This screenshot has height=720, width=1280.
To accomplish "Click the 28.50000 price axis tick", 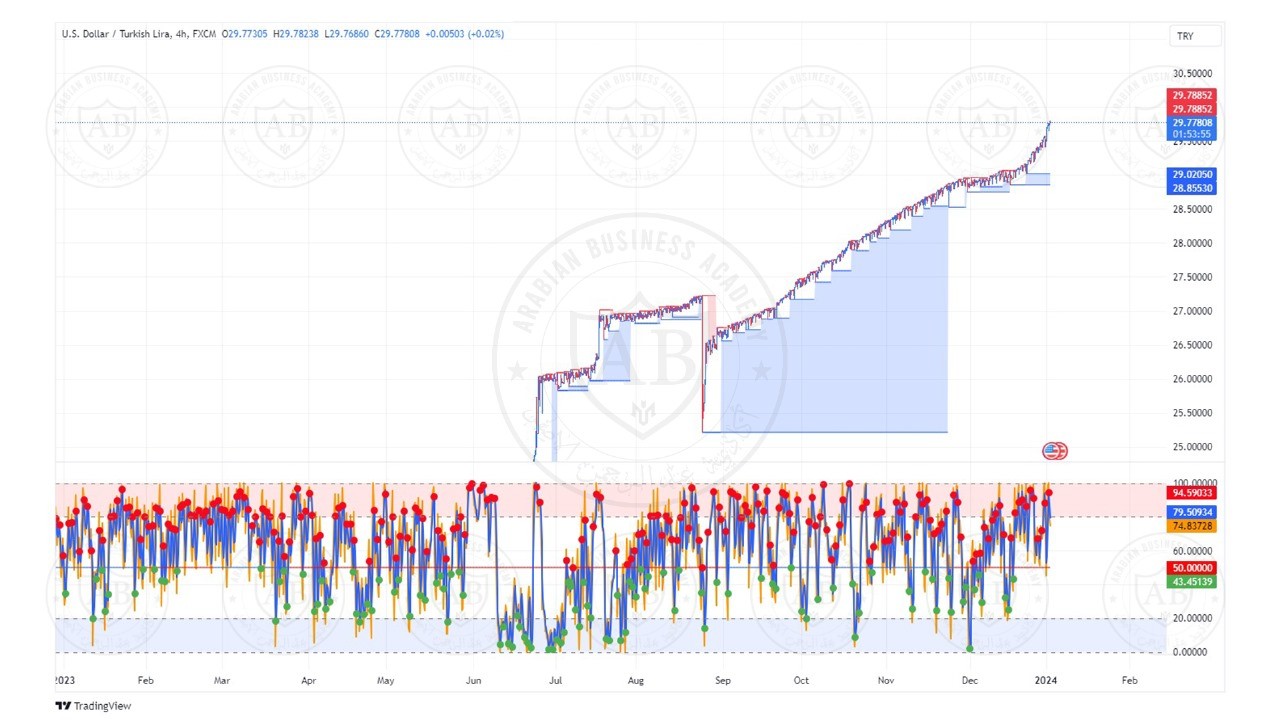I will point(1192,209).
